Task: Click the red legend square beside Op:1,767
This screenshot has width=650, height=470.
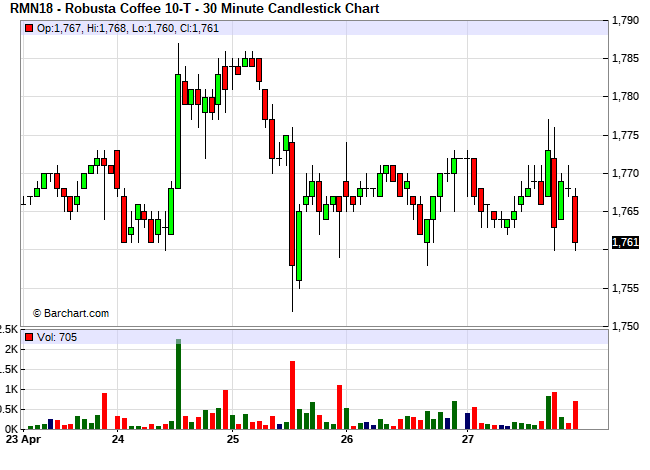Action: [x=29, y=28]
